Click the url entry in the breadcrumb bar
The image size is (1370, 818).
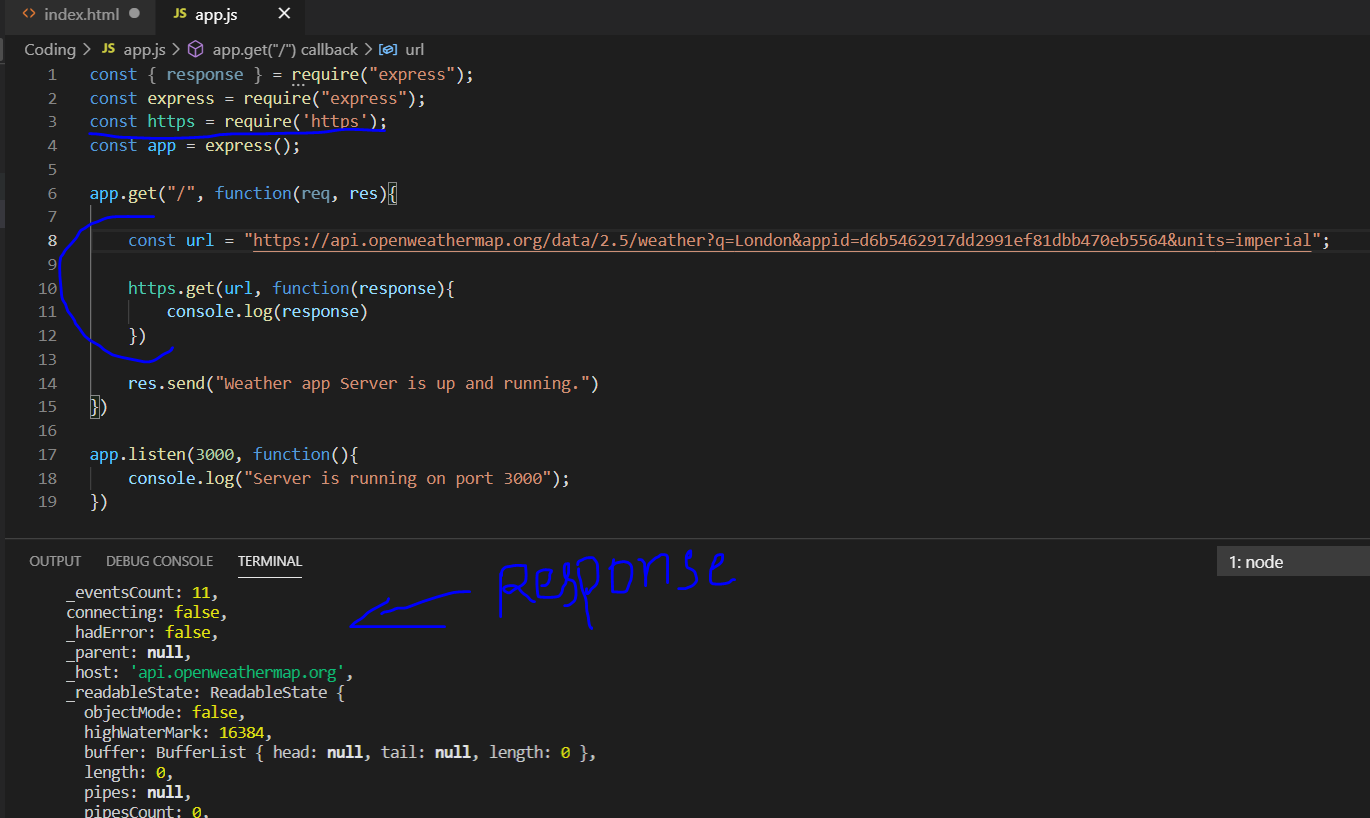(414, 49)
